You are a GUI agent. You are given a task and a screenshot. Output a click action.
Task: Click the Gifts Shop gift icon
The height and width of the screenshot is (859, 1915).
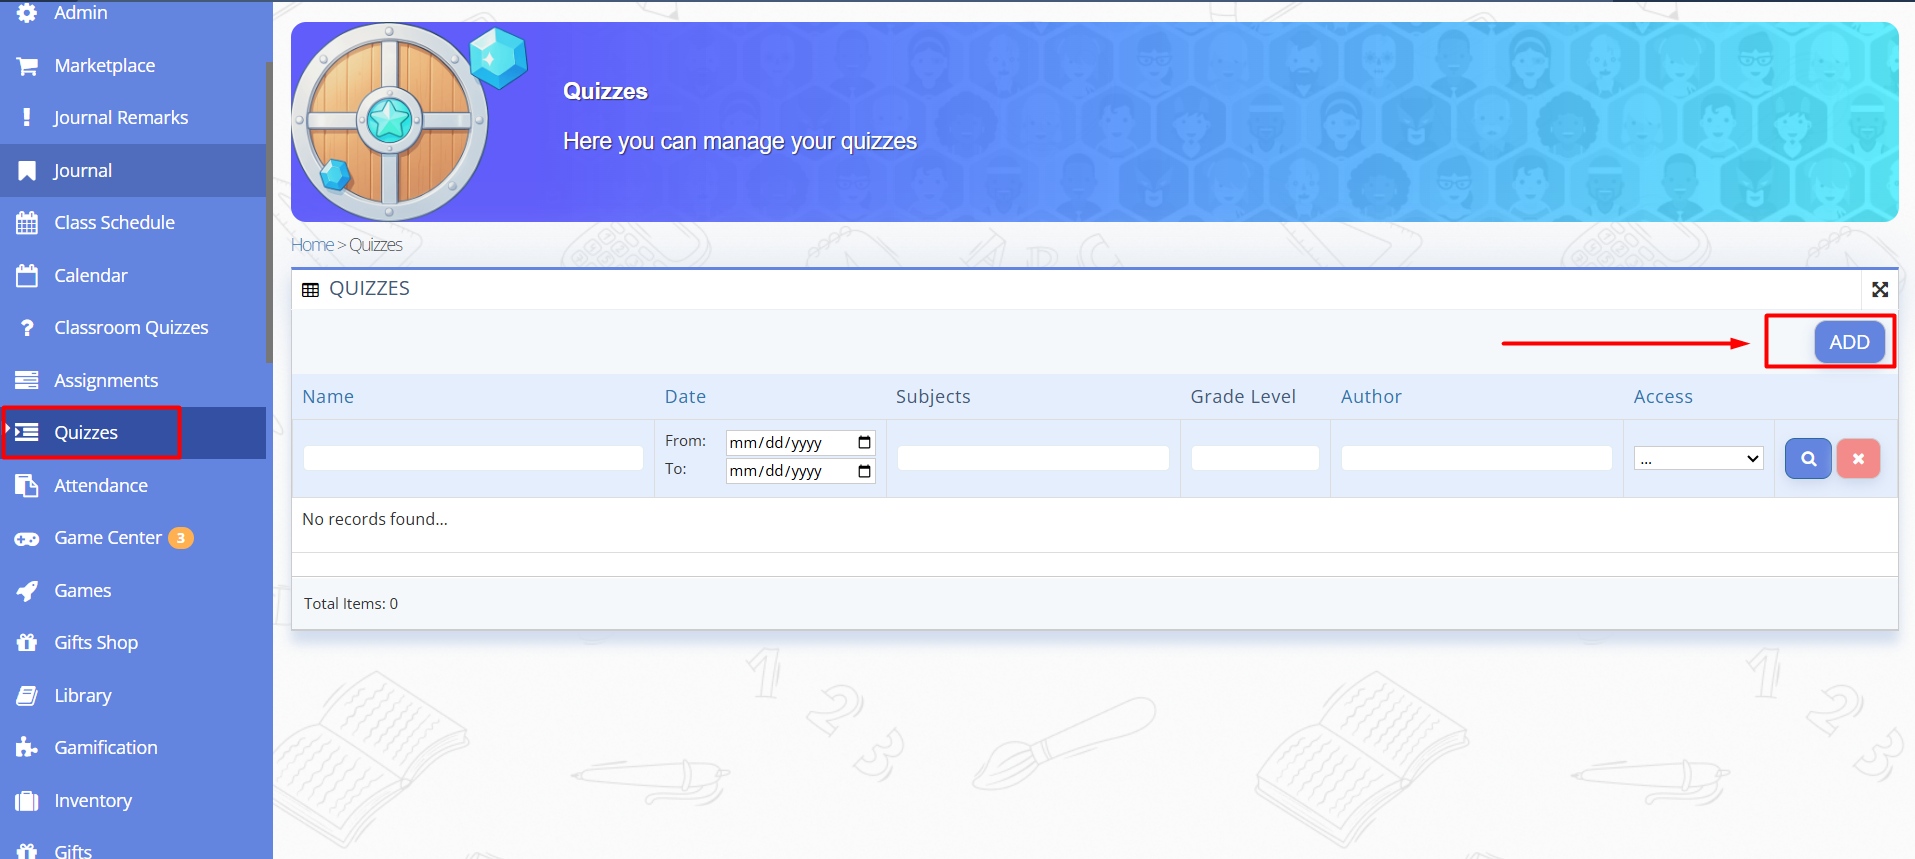[27, 643]
